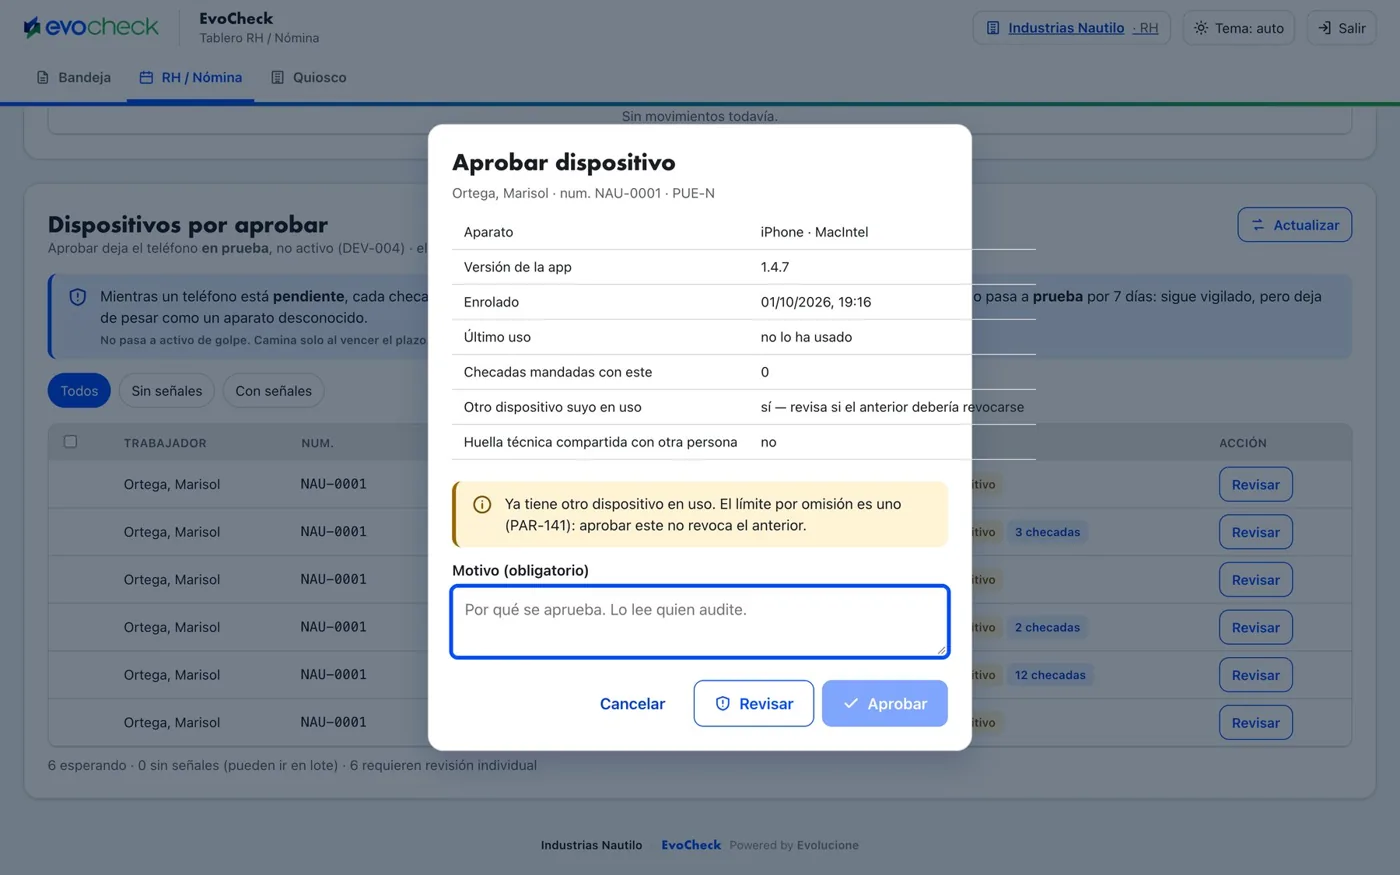Click the 3 checadas badge

[1047, 532]
